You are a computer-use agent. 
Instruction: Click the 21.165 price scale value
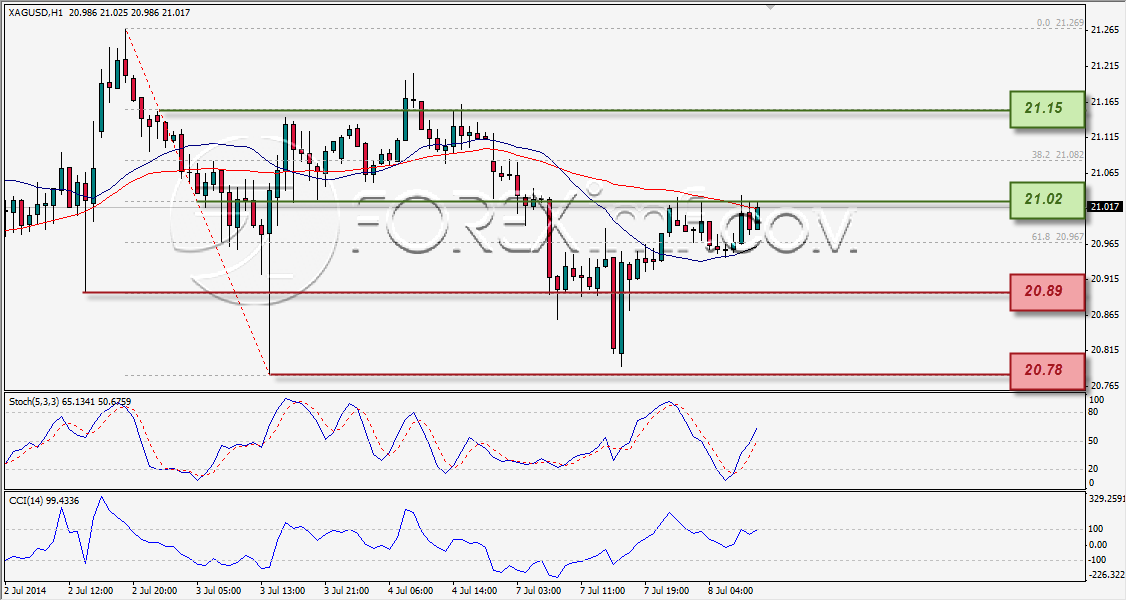pos(1104,101)
